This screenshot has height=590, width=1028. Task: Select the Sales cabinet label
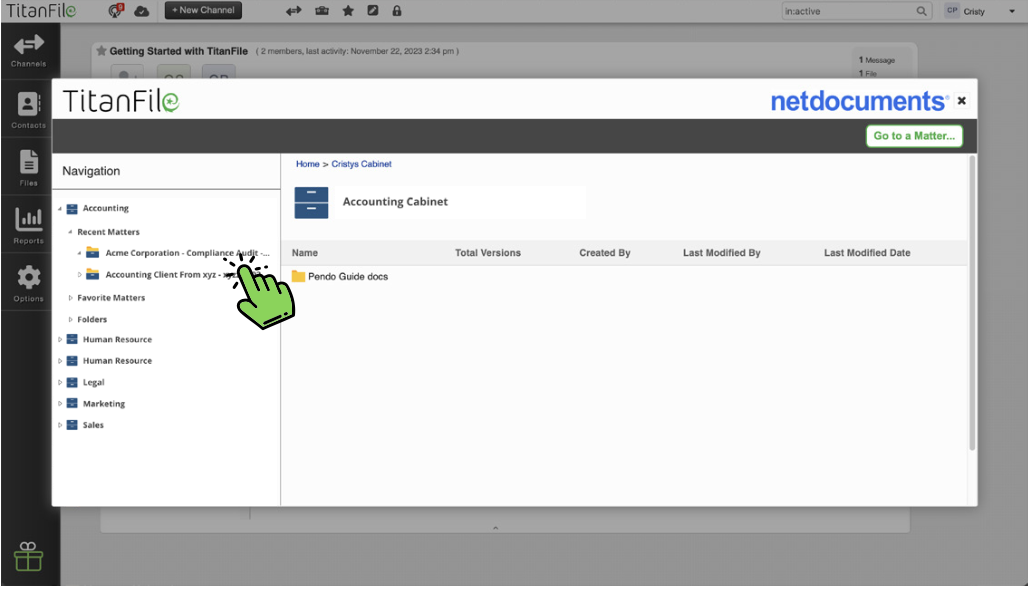[x=93, y=425]
